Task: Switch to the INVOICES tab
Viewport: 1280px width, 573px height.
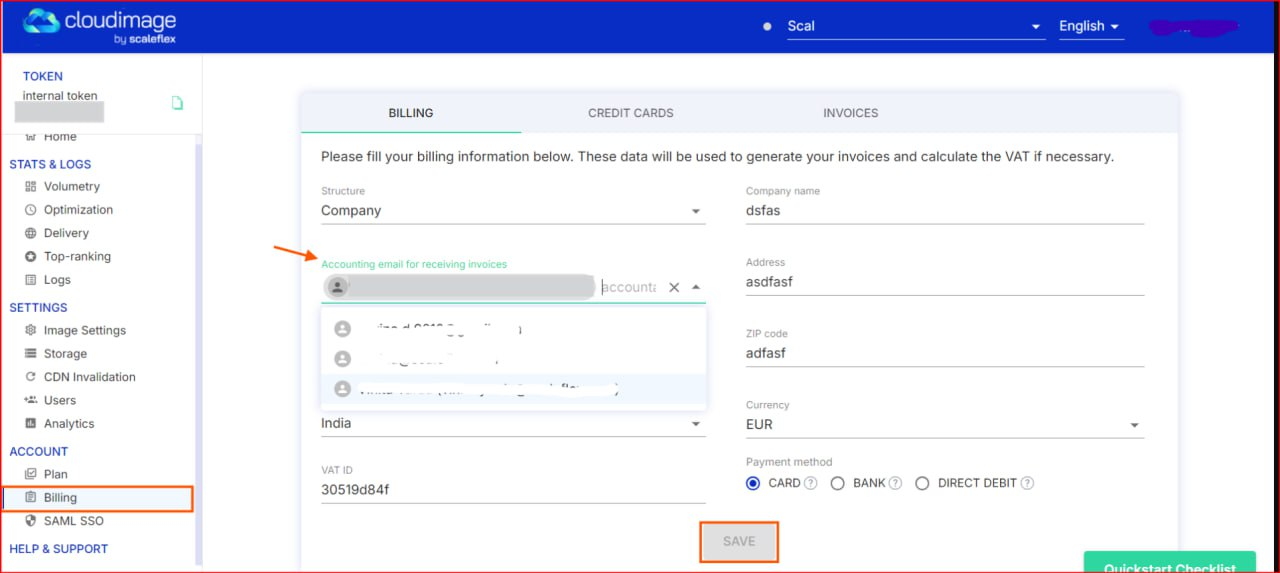Action: click(850, 113)
